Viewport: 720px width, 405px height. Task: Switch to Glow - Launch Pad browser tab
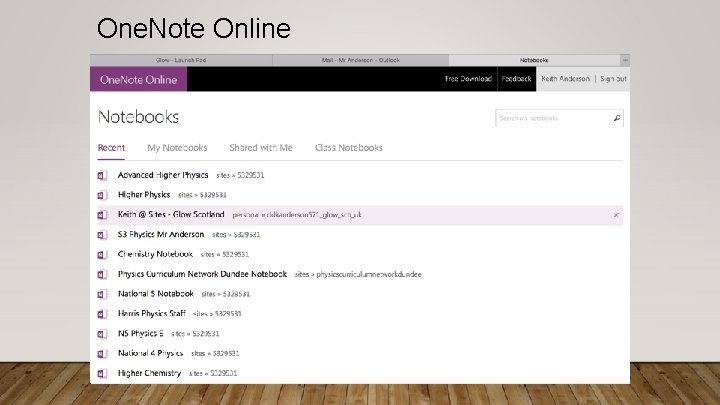[181, 60]
